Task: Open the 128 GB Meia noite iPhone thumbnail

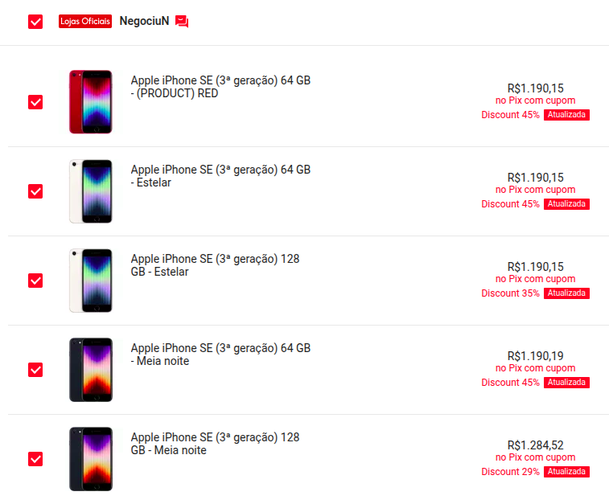Action: pyautogui.click(x=91, y=459)
